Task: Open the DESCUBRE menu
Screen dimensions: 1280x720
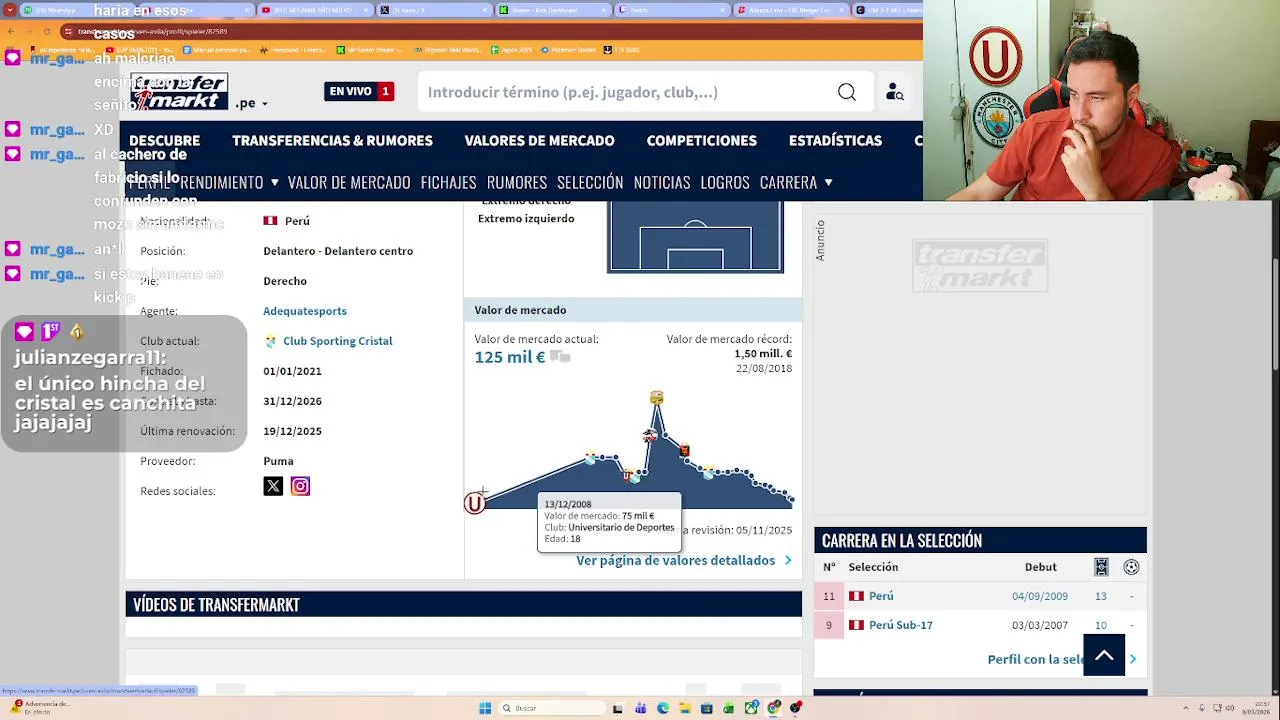Action: click(x=164, y=141)
